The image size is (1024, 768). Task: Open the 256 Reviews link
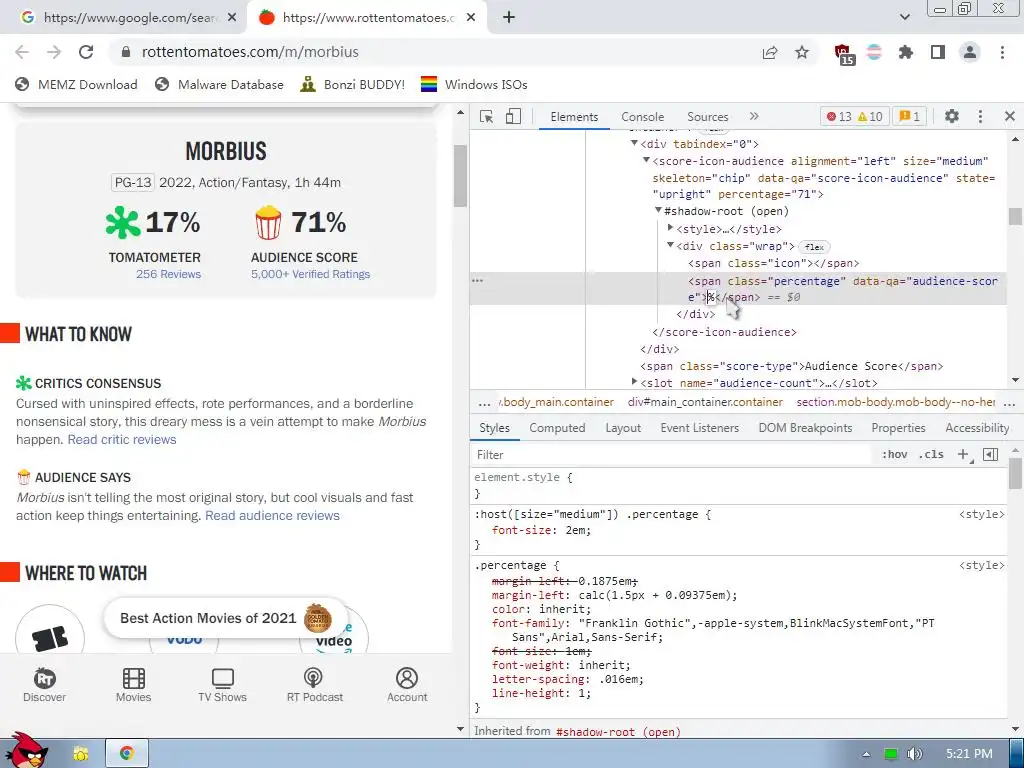(x=168, y=274)
